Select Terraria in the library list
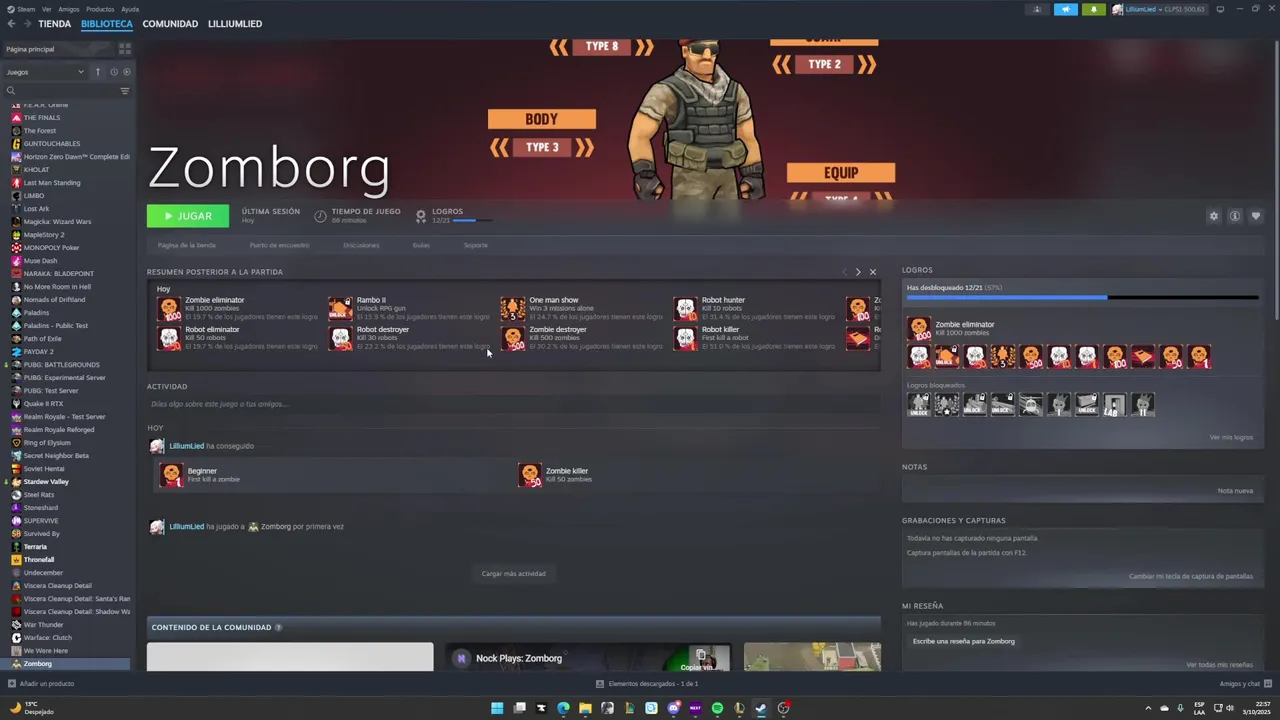The image size is (1280, 720). click(x=35, y=547)
